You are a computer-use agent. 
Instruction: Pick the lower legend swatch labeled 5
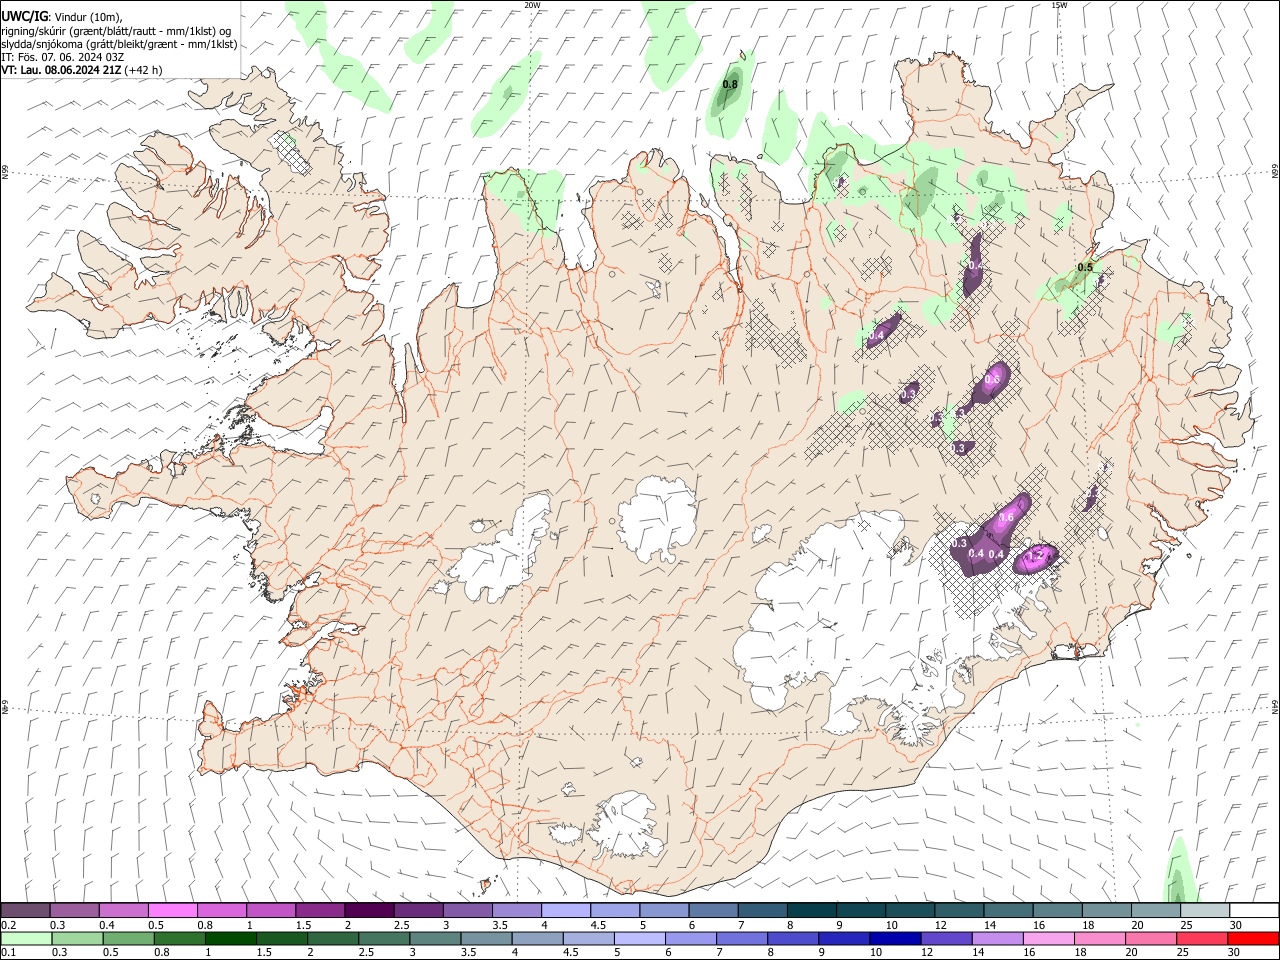pos(639,938)
